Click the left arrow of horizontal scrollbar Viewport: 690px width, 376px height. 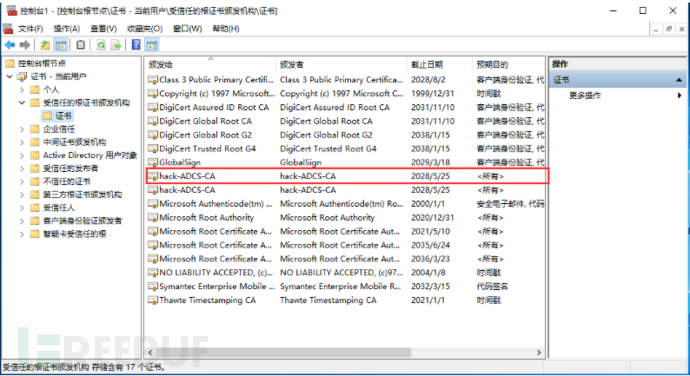[150, 352]
